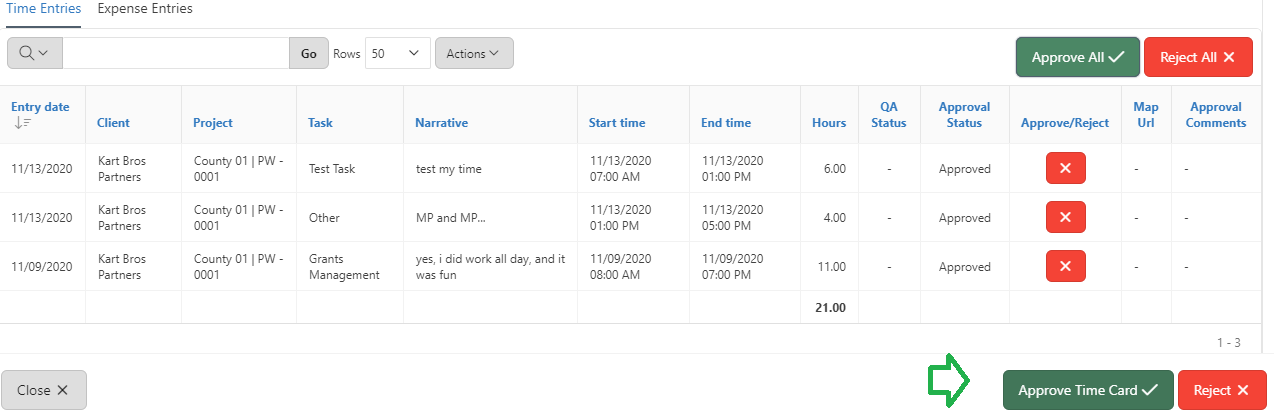Reject the Grants Management entry with X
The image size is (1274, 415).
click(1065, 266)
